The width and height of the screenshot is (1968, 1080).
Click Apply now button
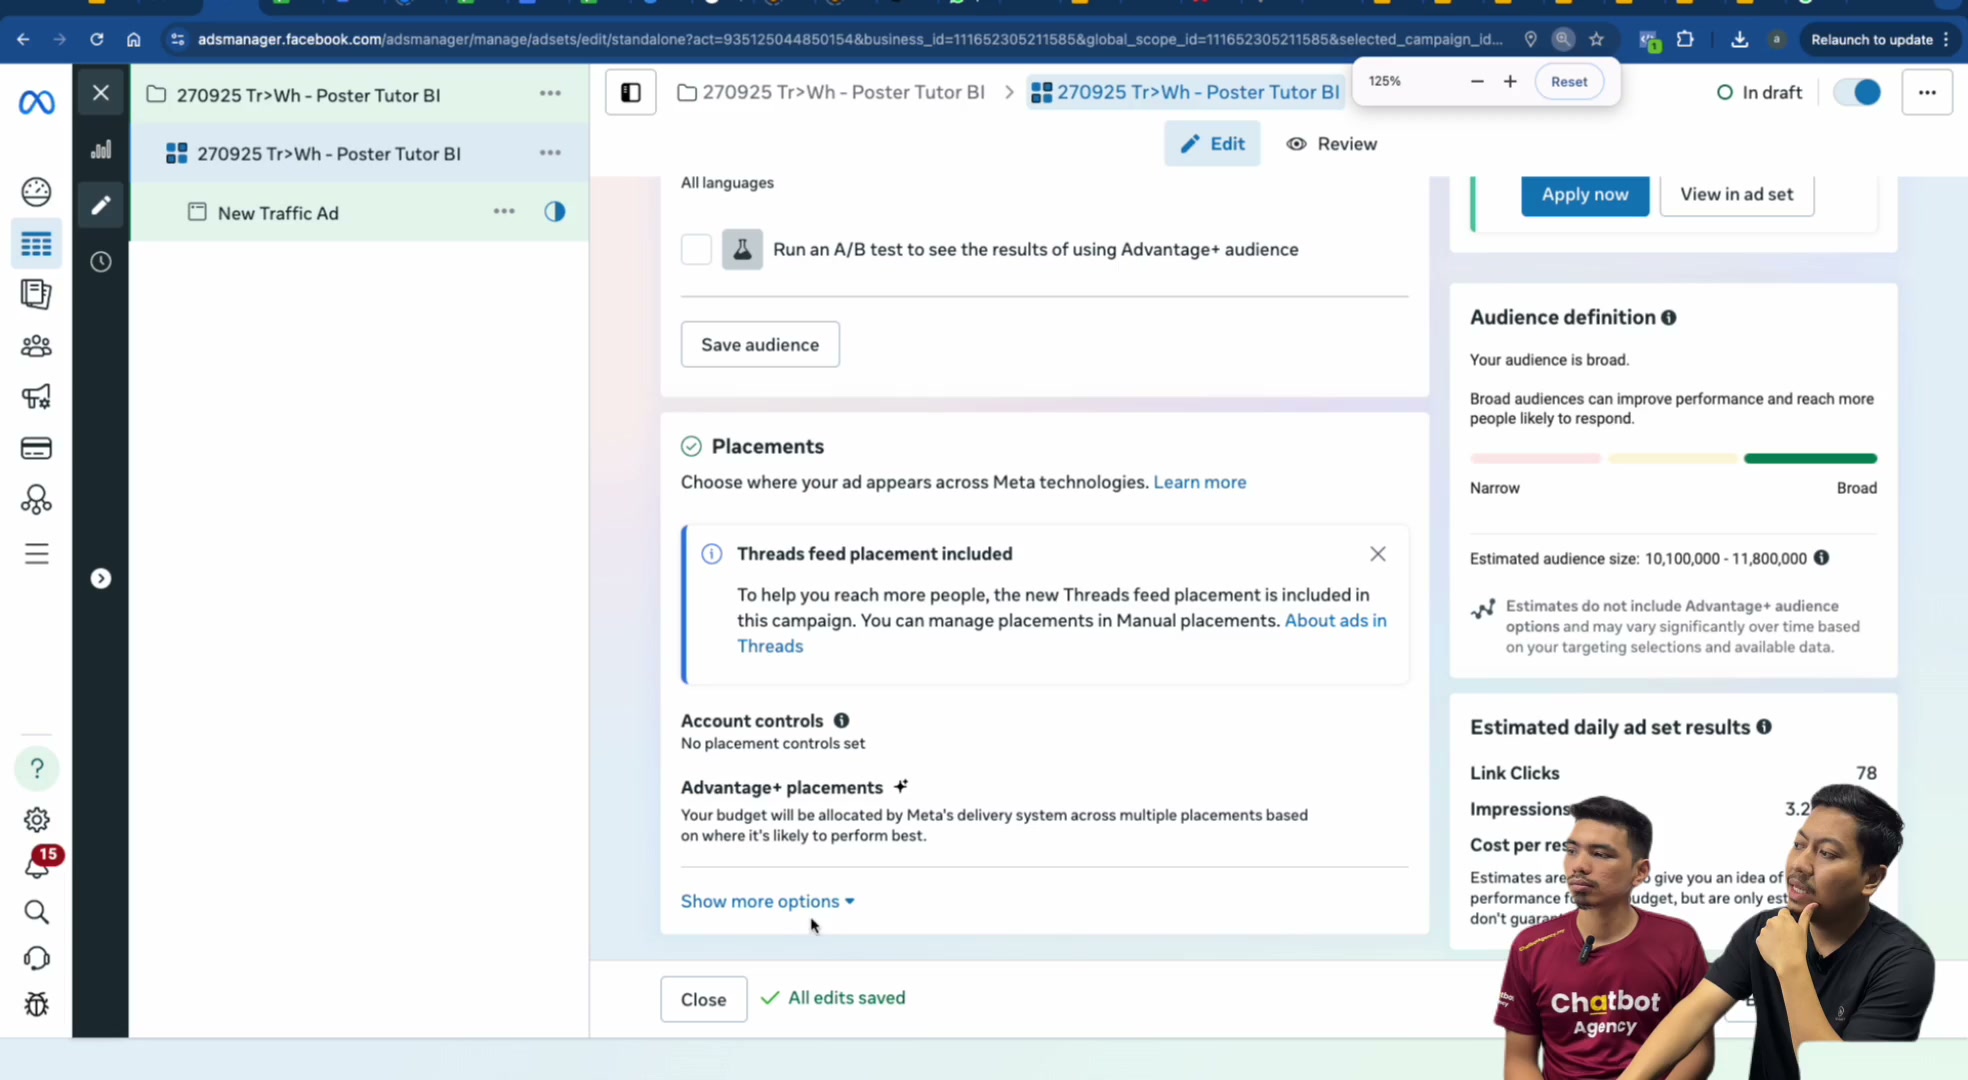(x=1585, y=194)
